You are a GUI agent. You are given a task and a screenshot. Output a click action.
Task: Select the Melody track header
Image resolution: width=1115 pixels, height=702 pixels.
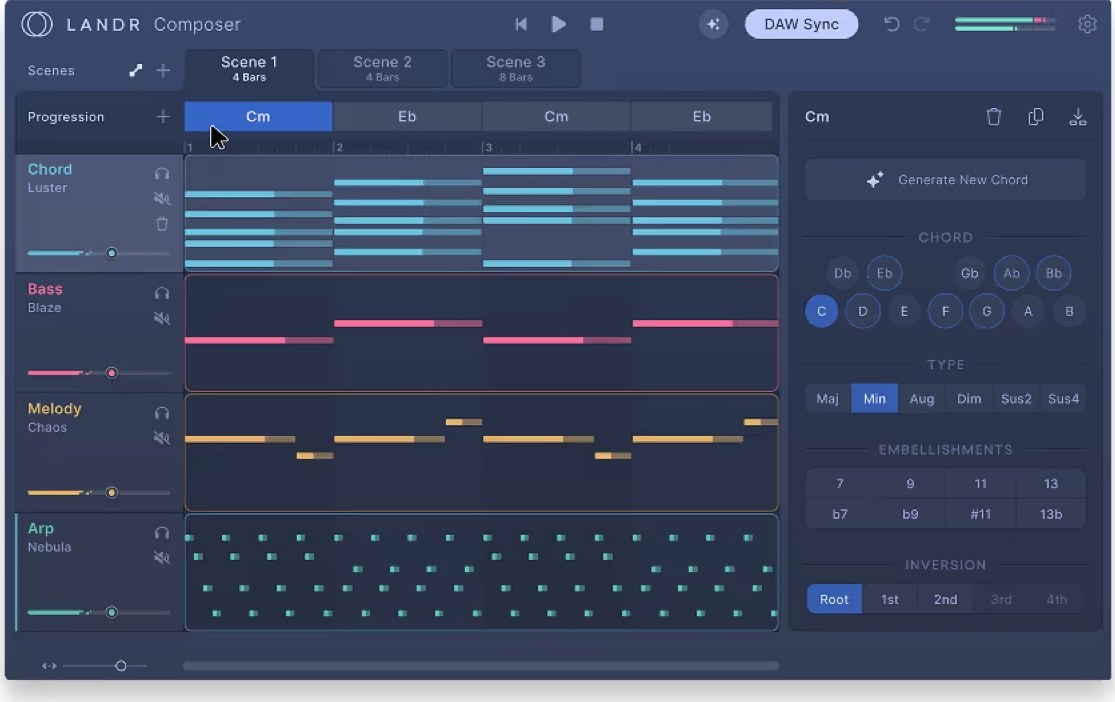pyautogui.click(x=99, y=452)
